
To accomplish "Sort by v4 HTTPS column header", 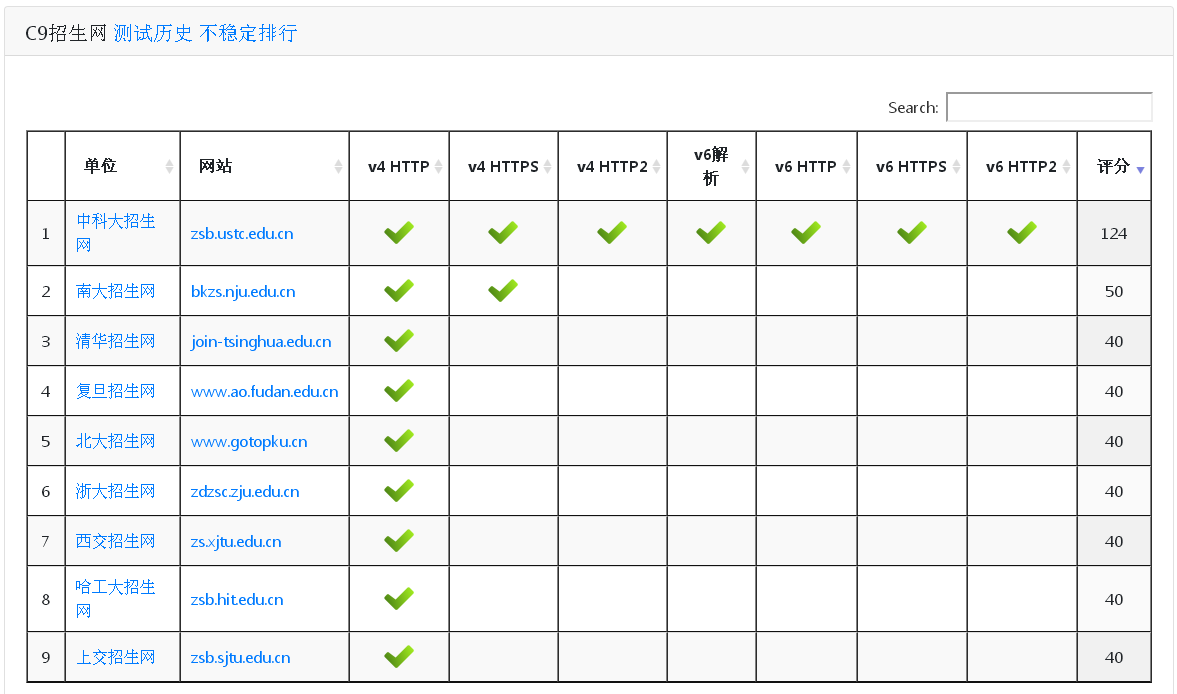I will click(x=503, y=166).
